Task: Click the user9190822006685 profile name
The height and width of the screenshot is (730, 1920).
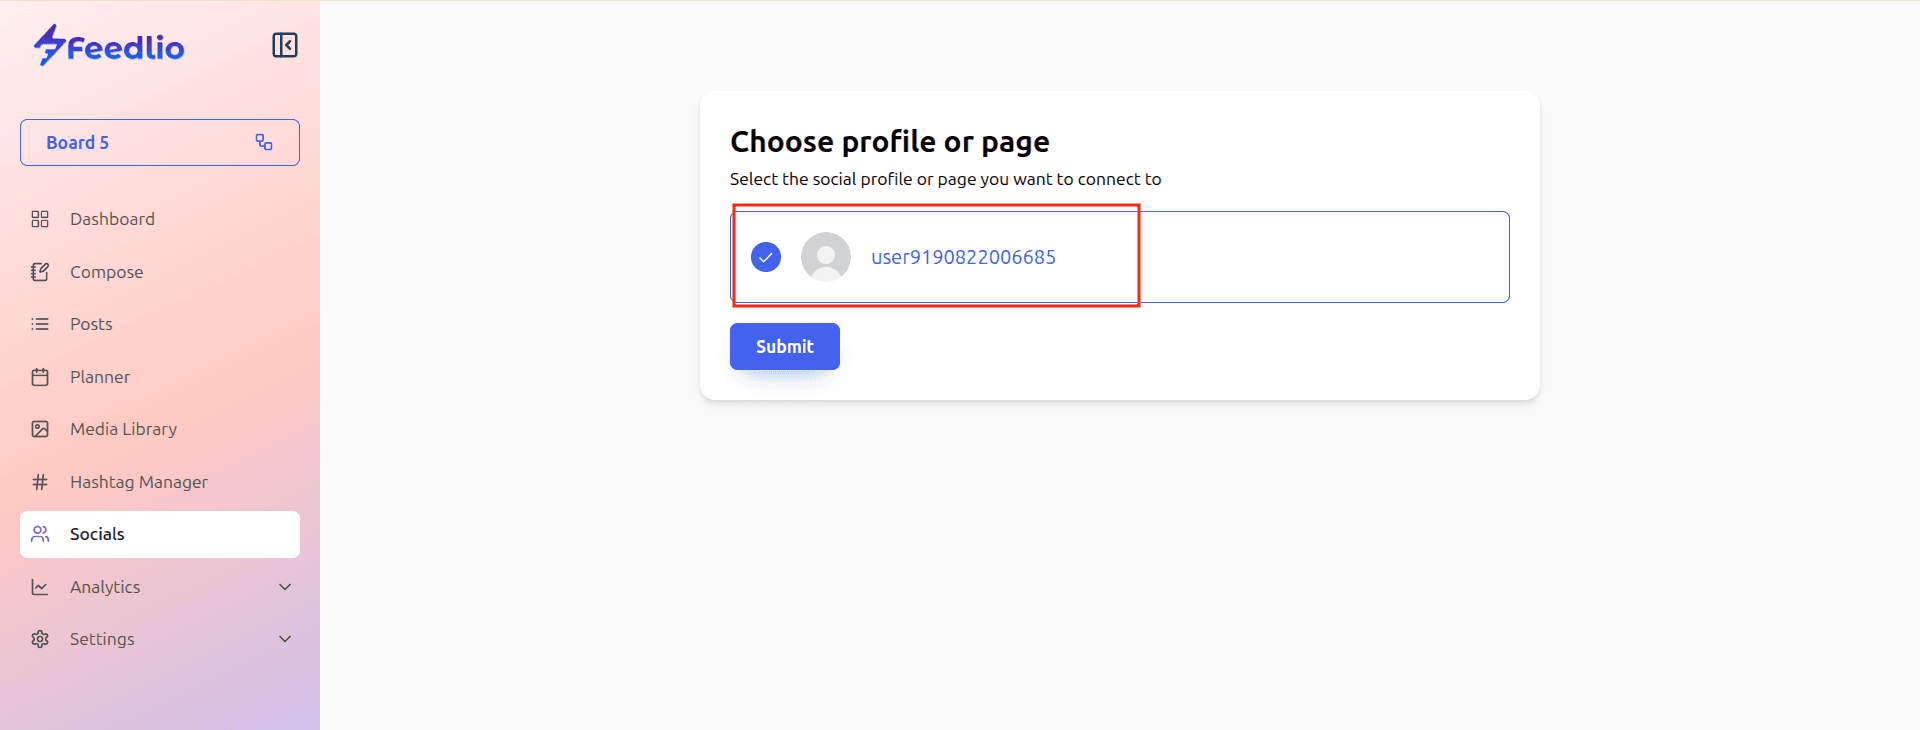Action: (x=963, y=257)
